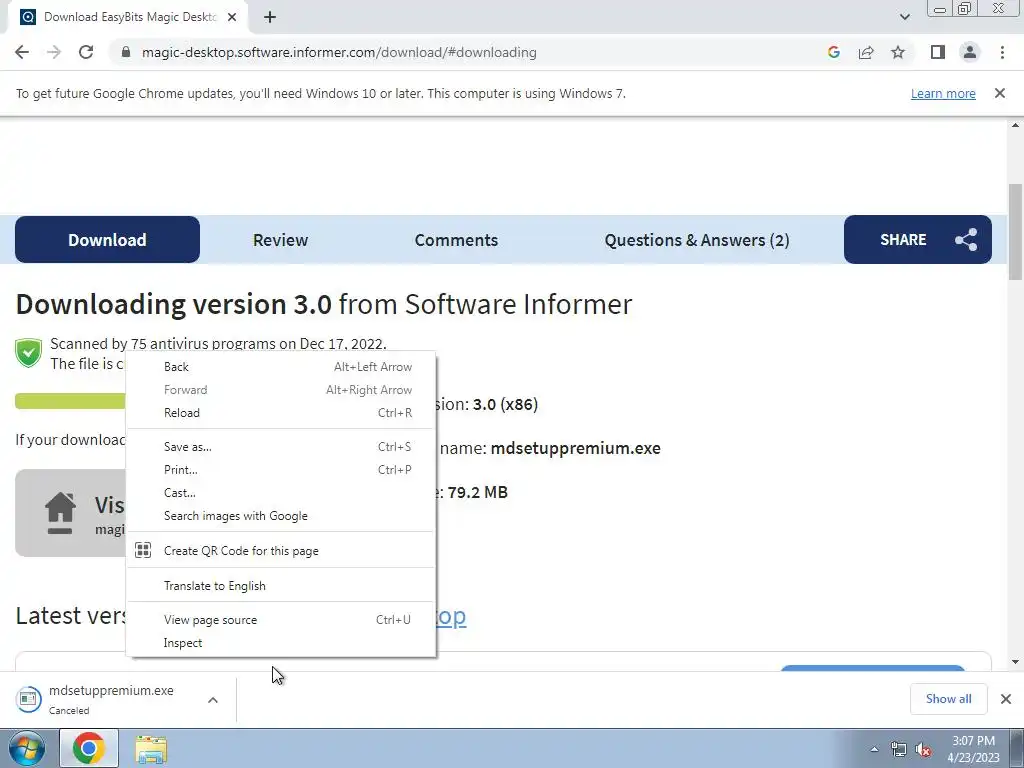
Task: Click the 79.2 MB file size text
Action: [x=477, y=492]
